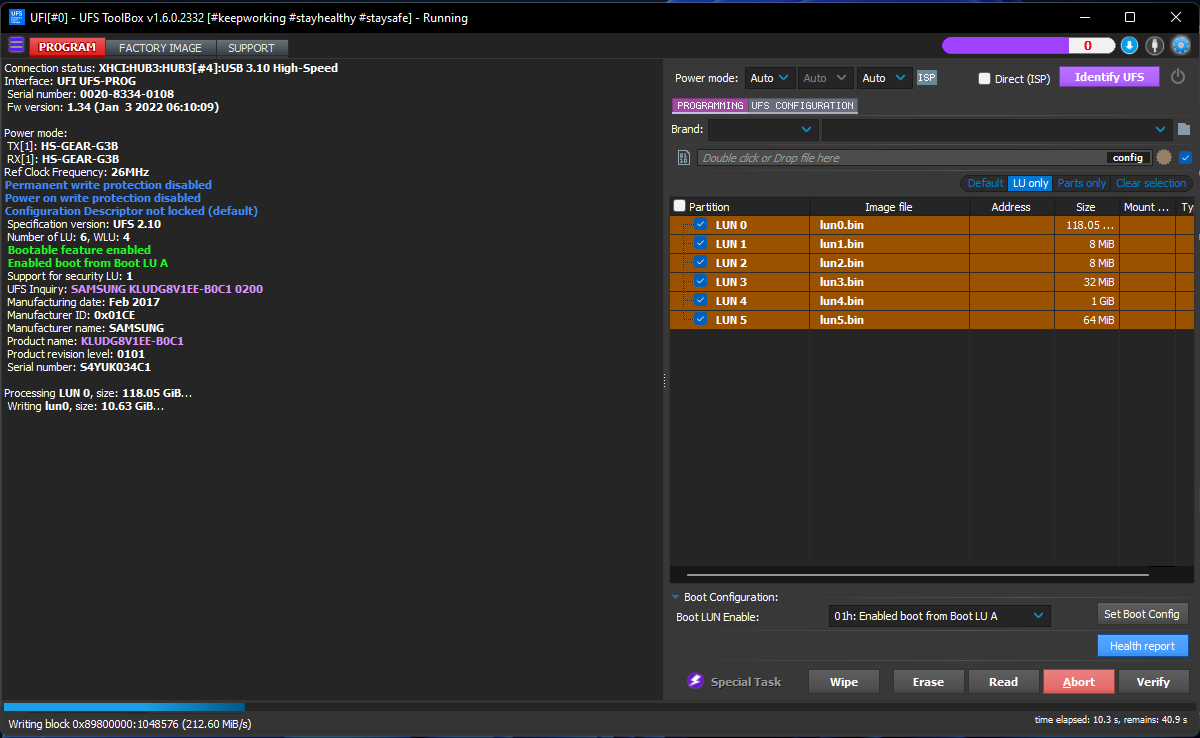
Task: Click the Mount column header
Action: [1146, 207]
